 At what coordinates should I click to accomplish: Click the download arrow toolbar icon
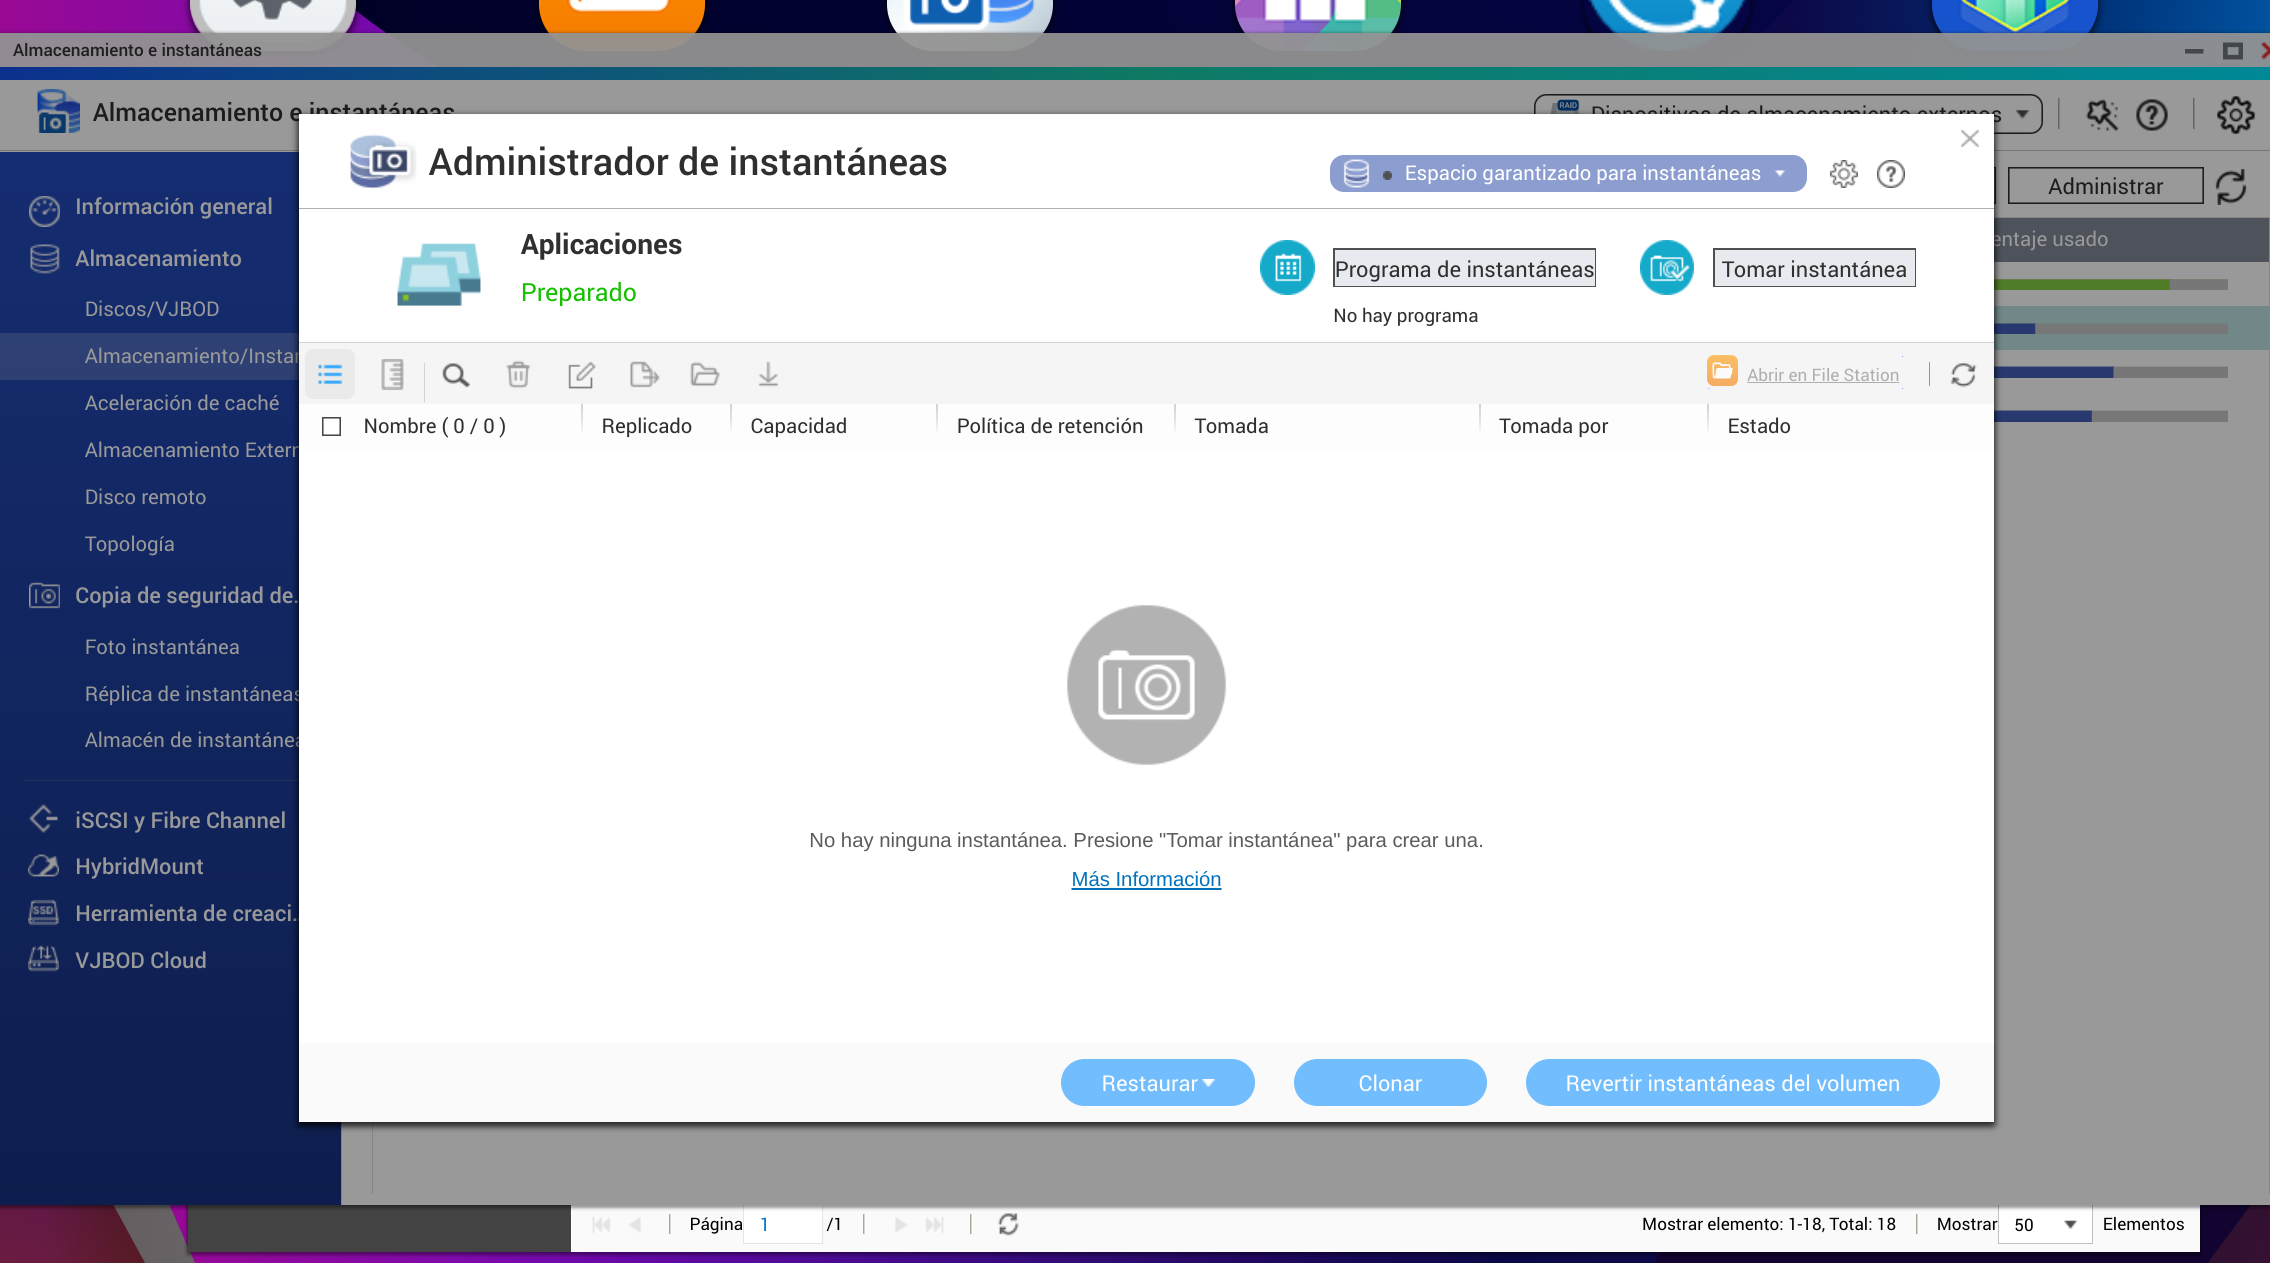[x=768, y=375]
